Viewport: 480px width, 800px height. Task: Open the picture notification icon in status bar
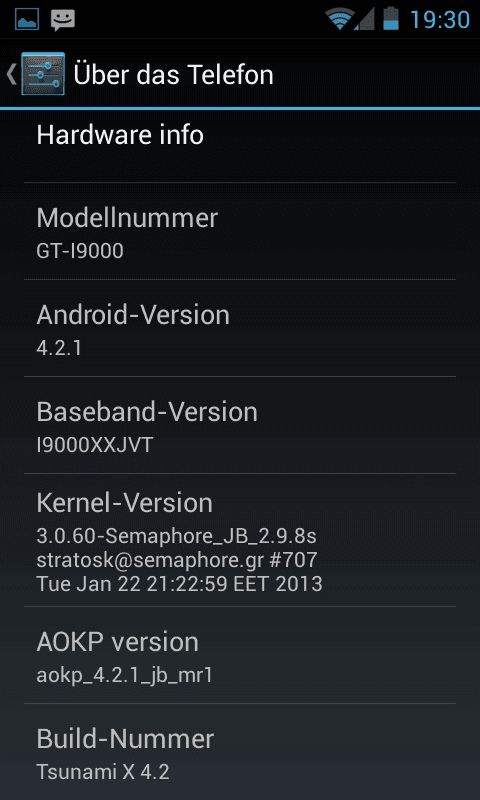(27, 19)
